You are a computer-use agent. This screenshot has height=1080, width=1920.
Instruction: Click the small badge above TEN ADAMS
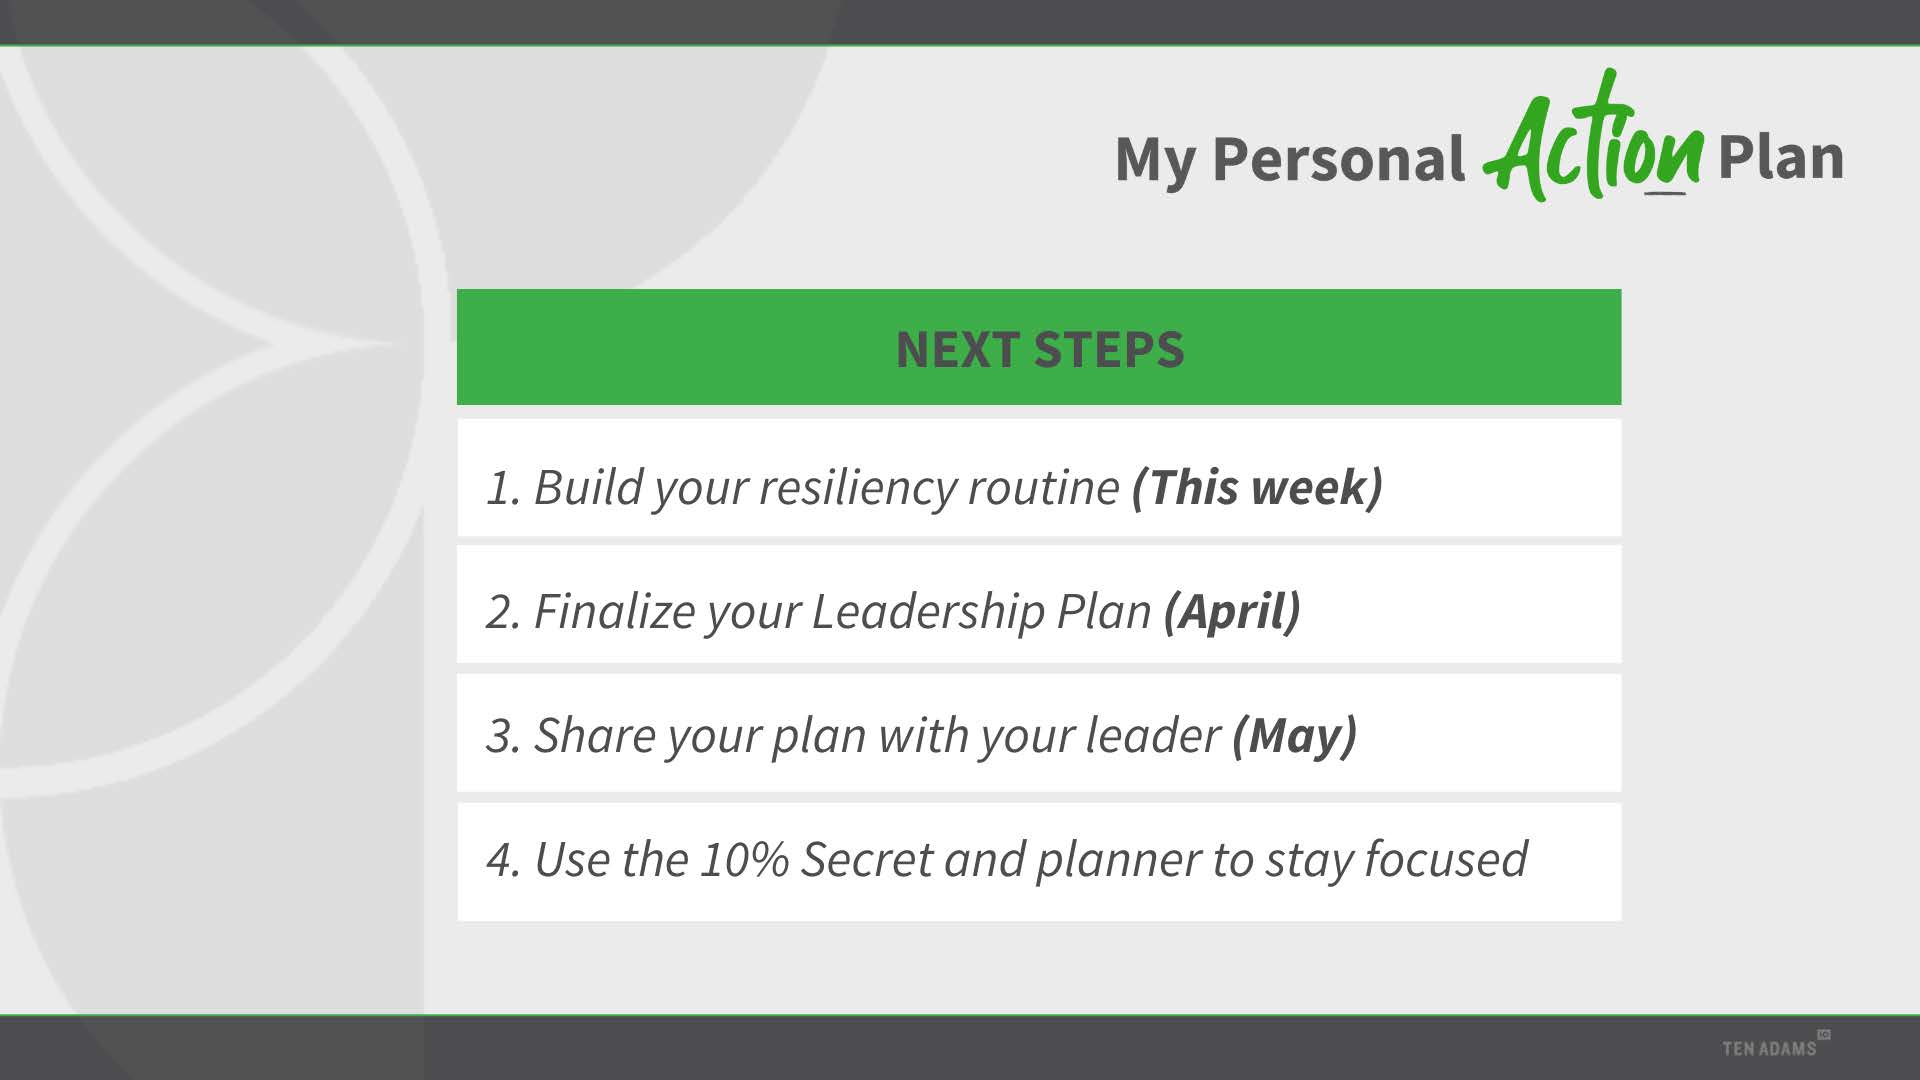point(1824,1035)
